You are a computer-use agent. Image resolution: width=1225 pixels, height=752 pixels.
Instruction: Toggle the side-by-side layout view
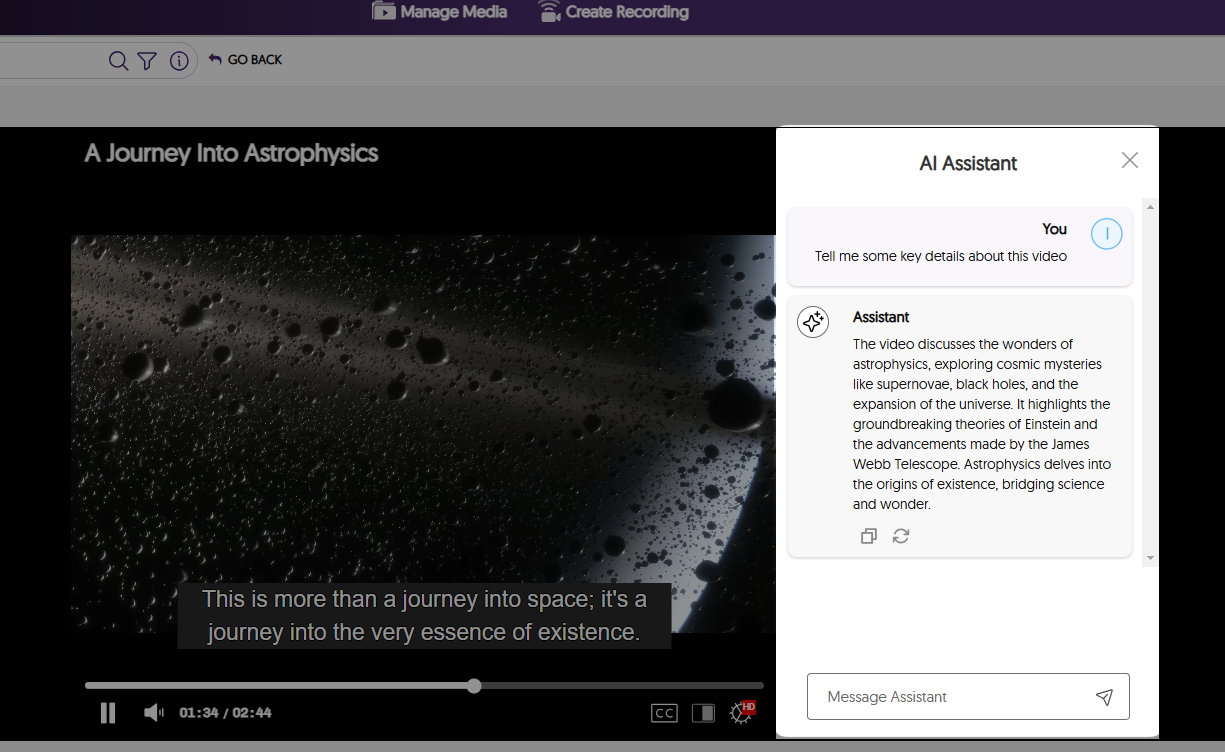[703, 713]
